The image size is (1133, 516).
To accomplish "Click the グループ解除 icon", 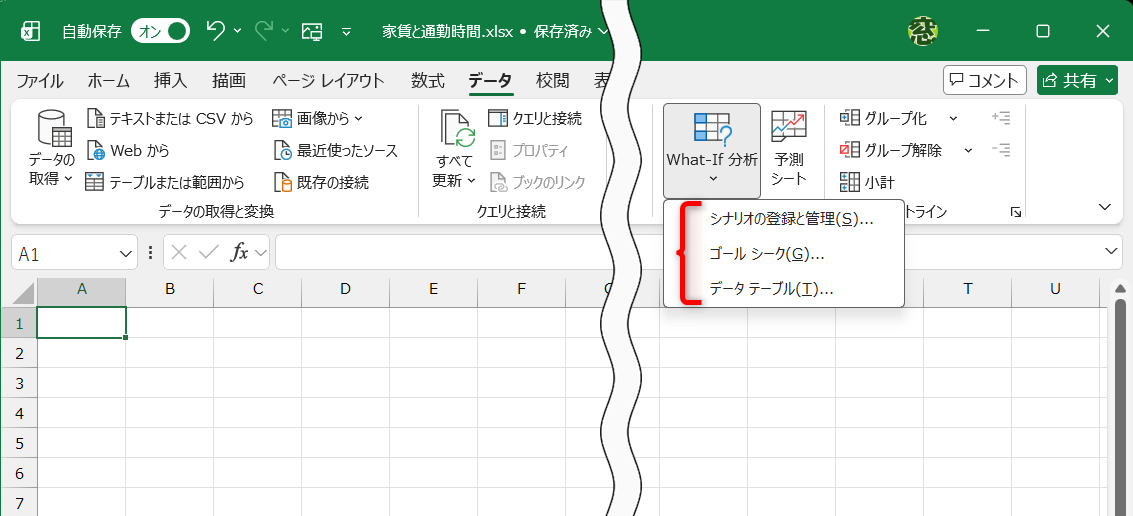I will pos(850,150).
